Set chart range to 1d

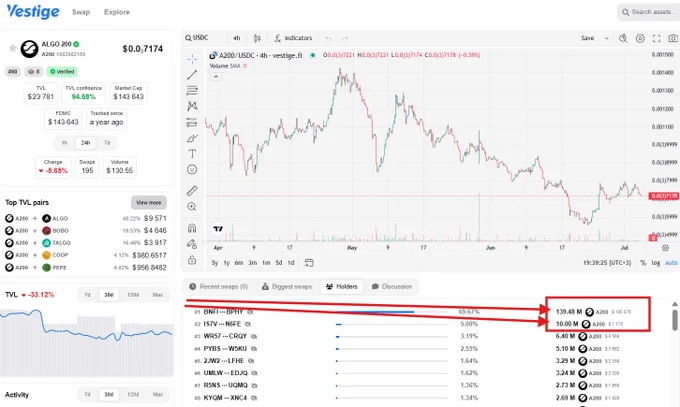click(x=291, y=263)
